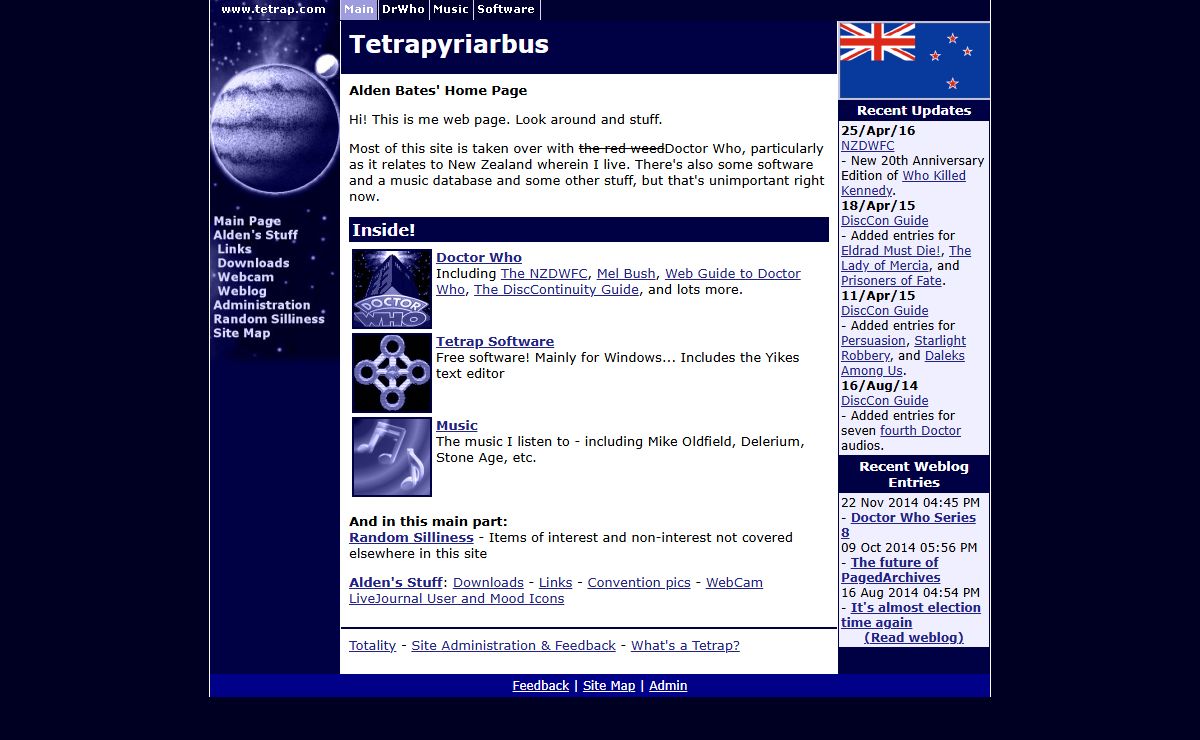This screenshot has height=740, width=1200.
Task: Click the Feedback link in footer bar
Action: pyautogui.click(x=541, y=685)
